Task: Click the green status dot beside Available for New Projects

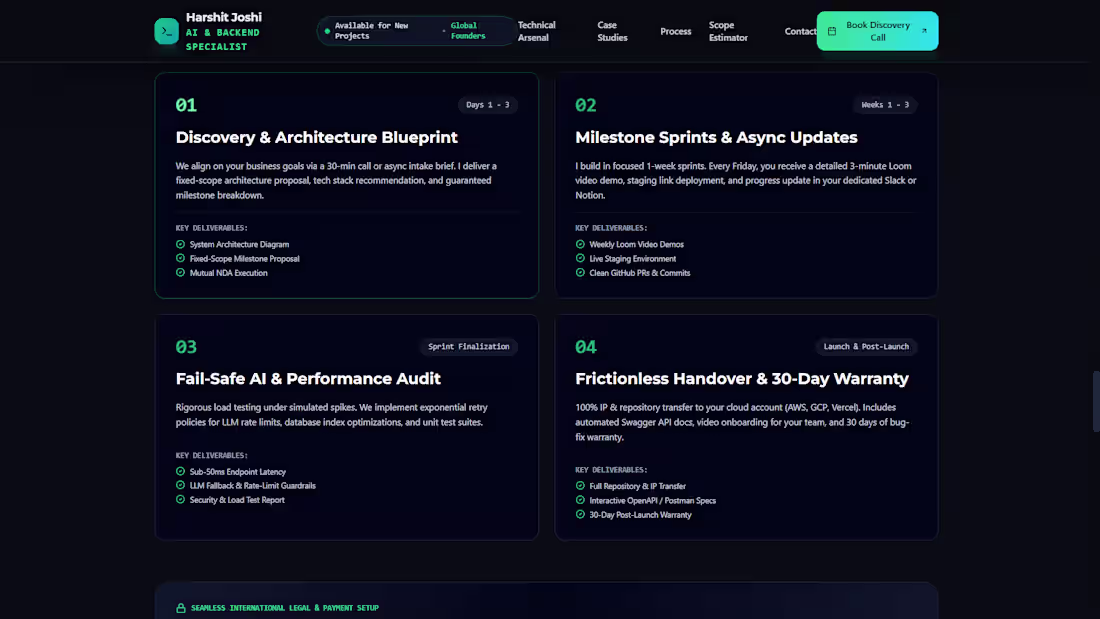Action: pos(327,31)
